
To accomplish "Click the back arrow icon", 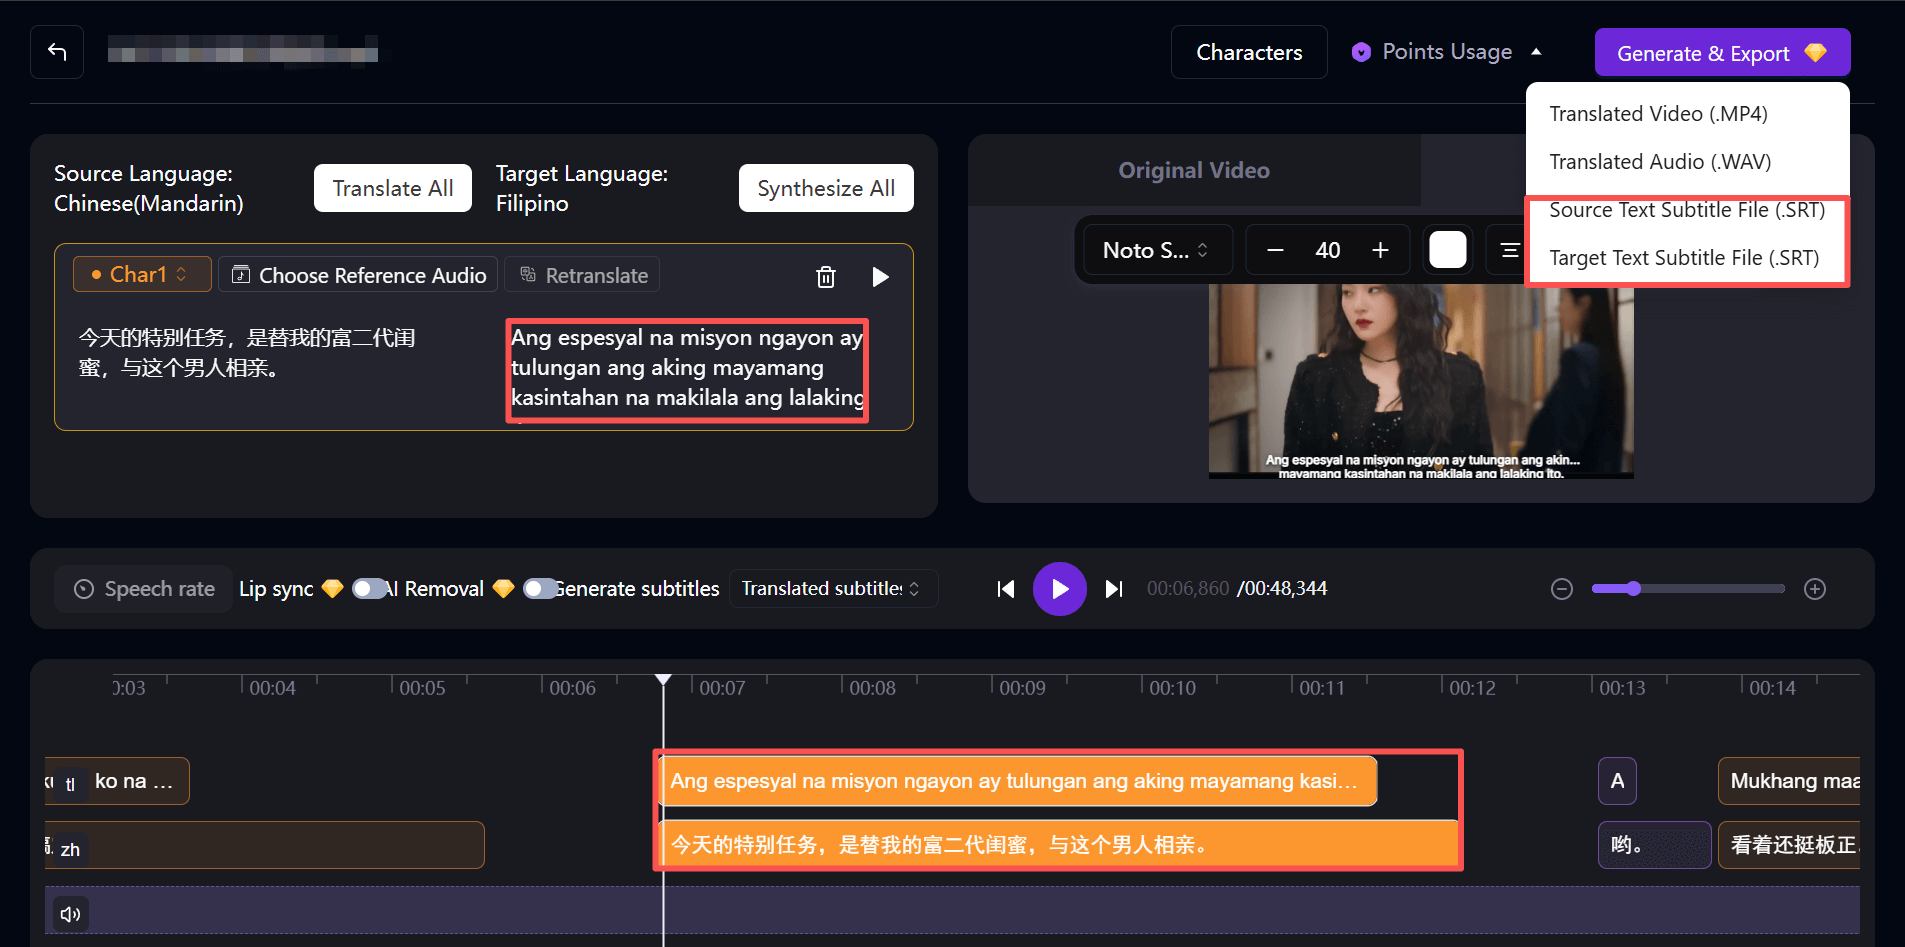I will 57,52.
